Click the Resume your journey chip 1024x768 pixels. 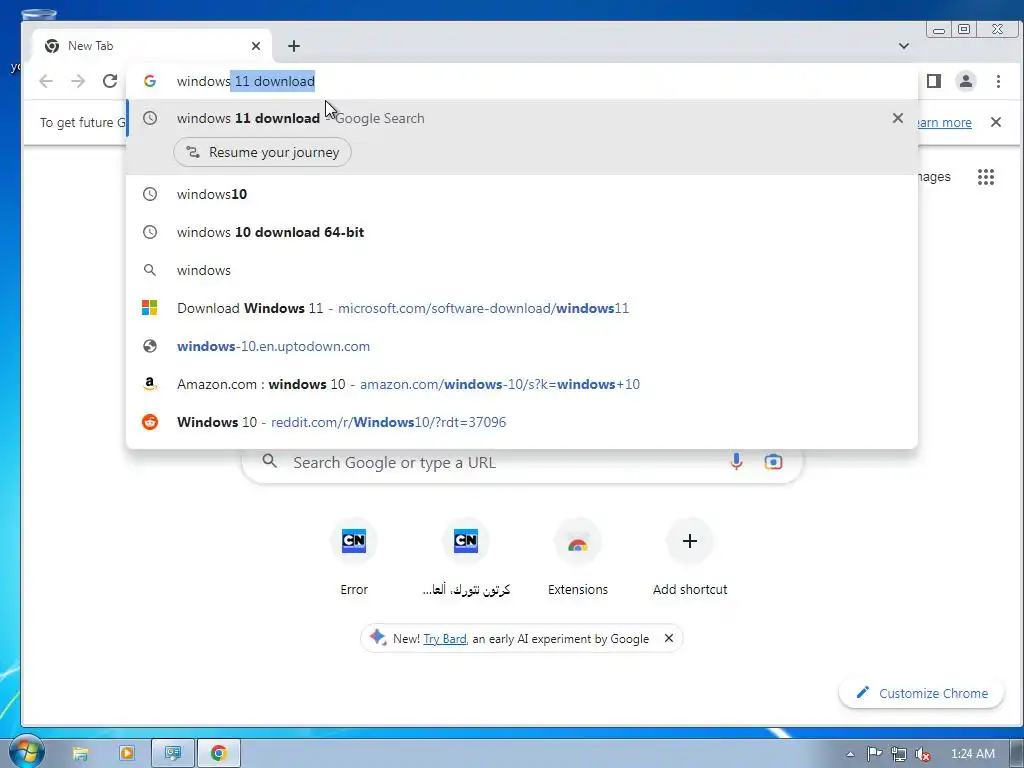pyautogui.click(x=263, y=152)
